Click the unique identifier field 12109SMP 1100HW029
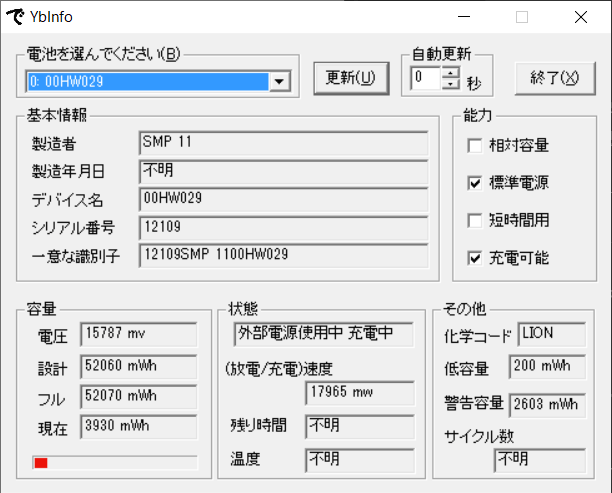This screenshot has height=493, width=612. [283, 256]
